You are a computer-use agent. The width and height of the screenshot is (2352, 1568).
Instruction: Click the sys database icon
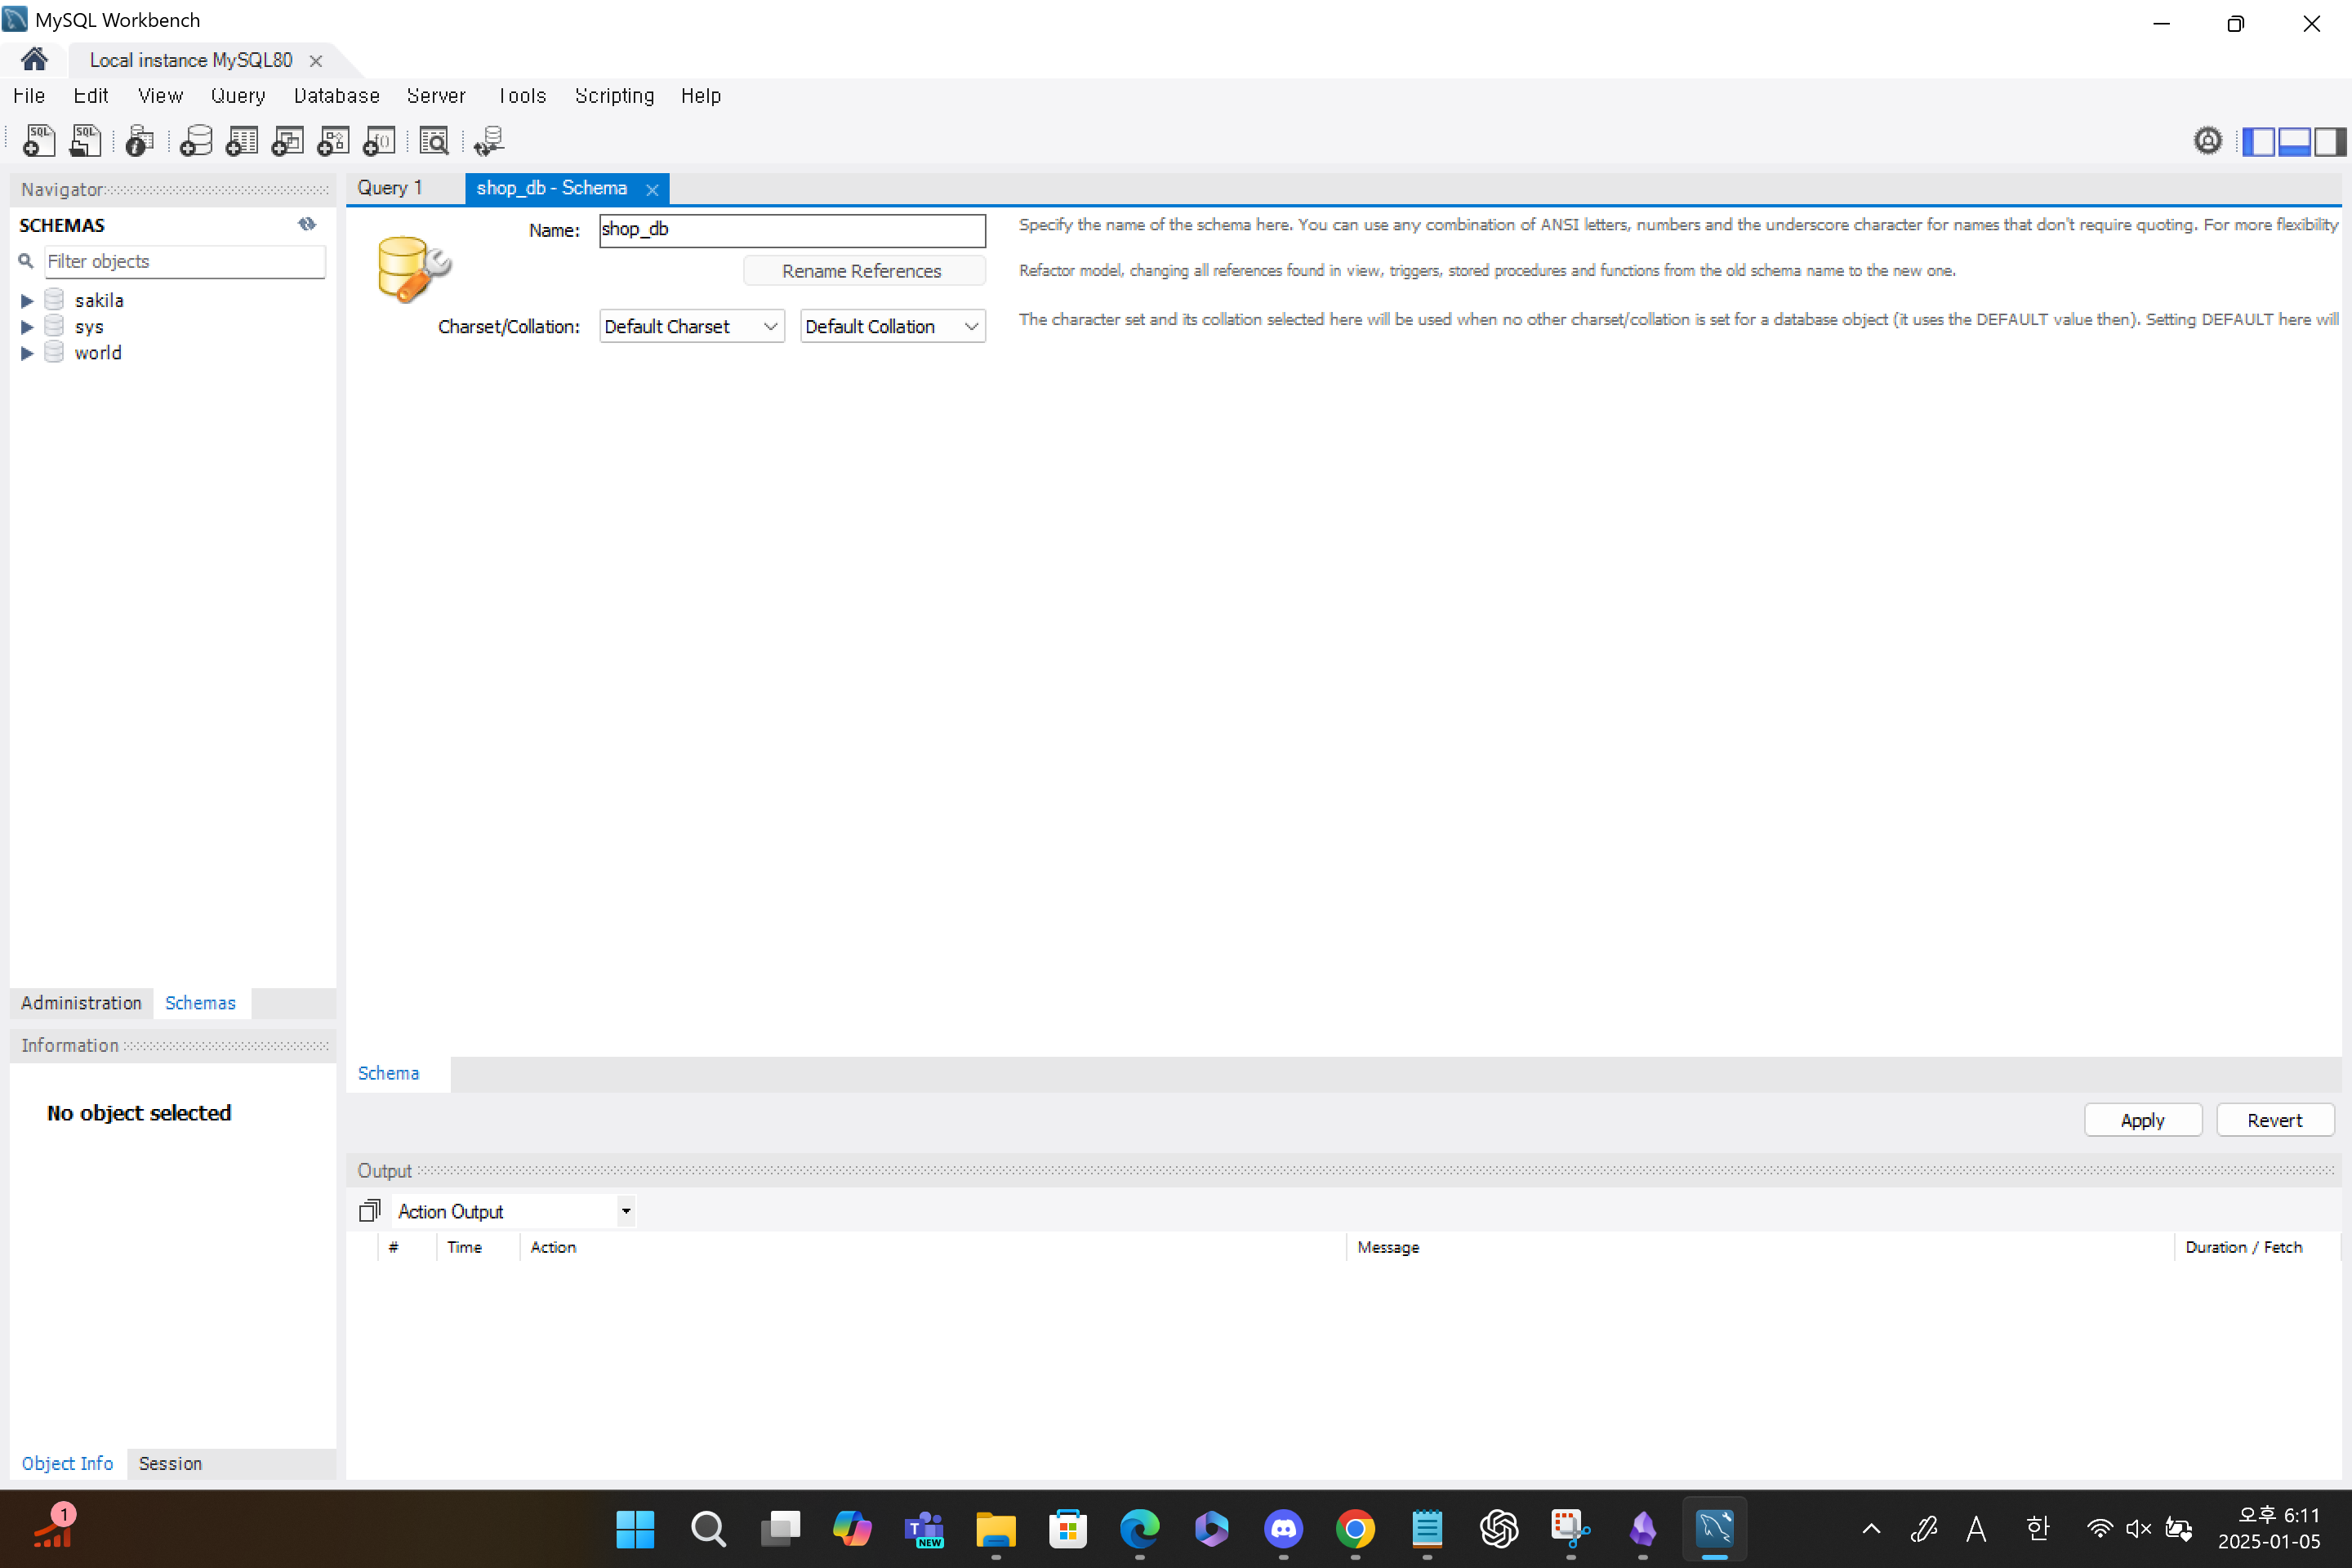[54, 326]
